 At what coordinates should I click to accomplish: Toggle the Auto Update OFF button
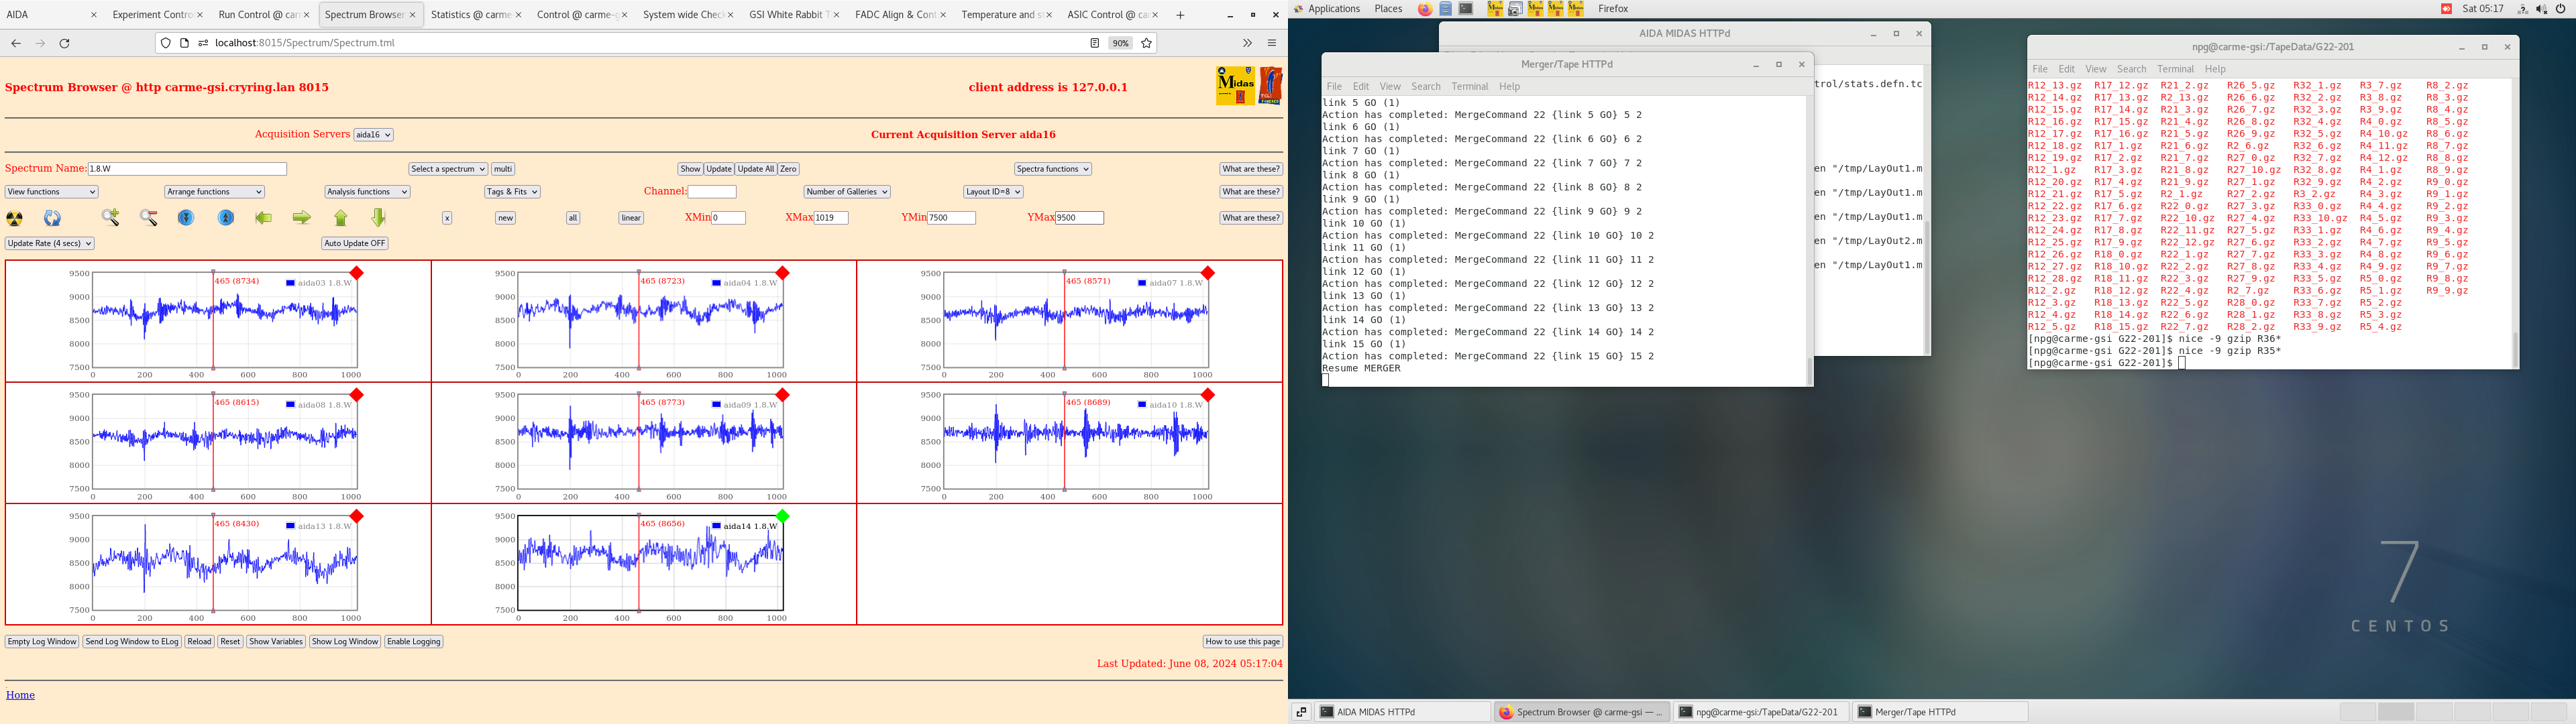[x=354, y=243]
